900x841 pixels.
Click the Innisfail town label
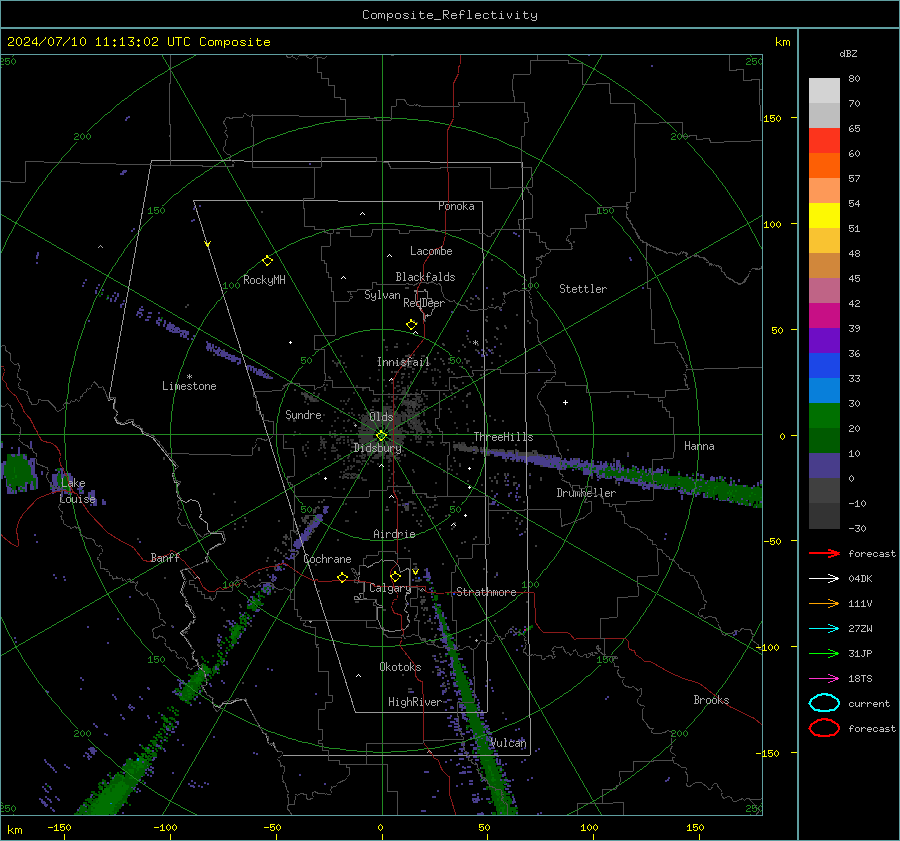[403, 362]
